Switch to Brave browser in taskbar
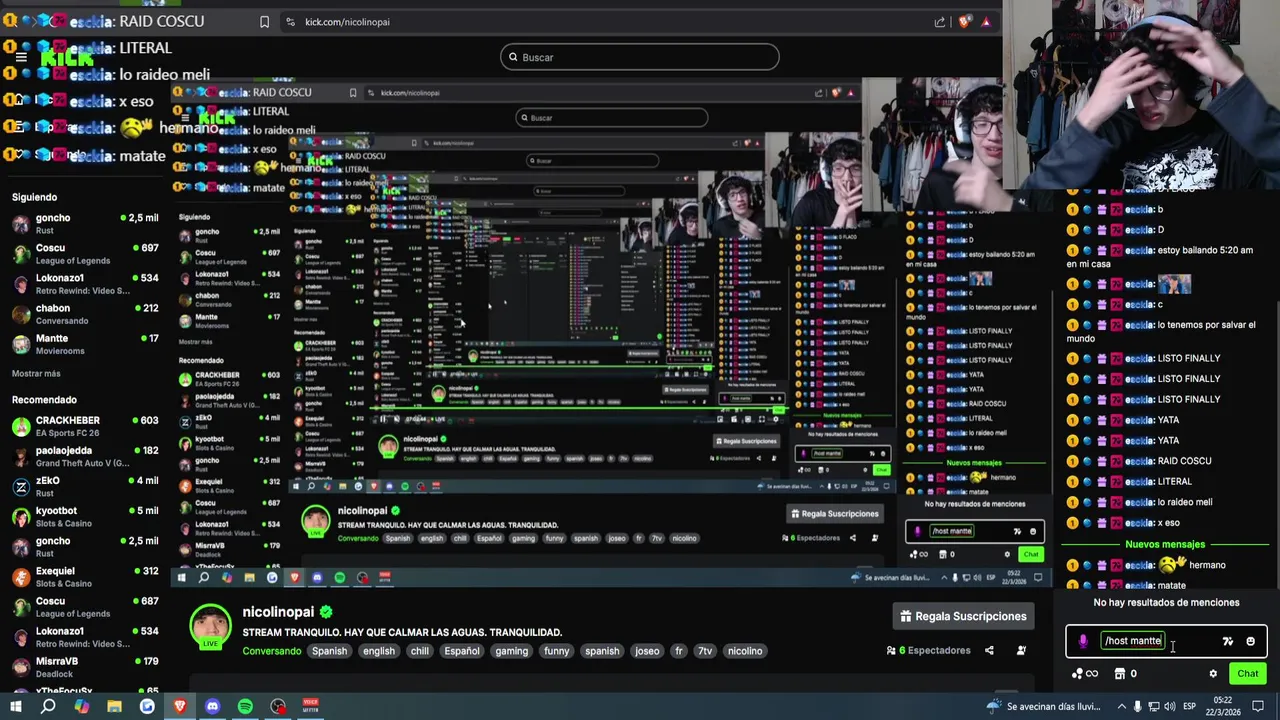Screen dimensions: 1280x720 [x=180, y=706]
